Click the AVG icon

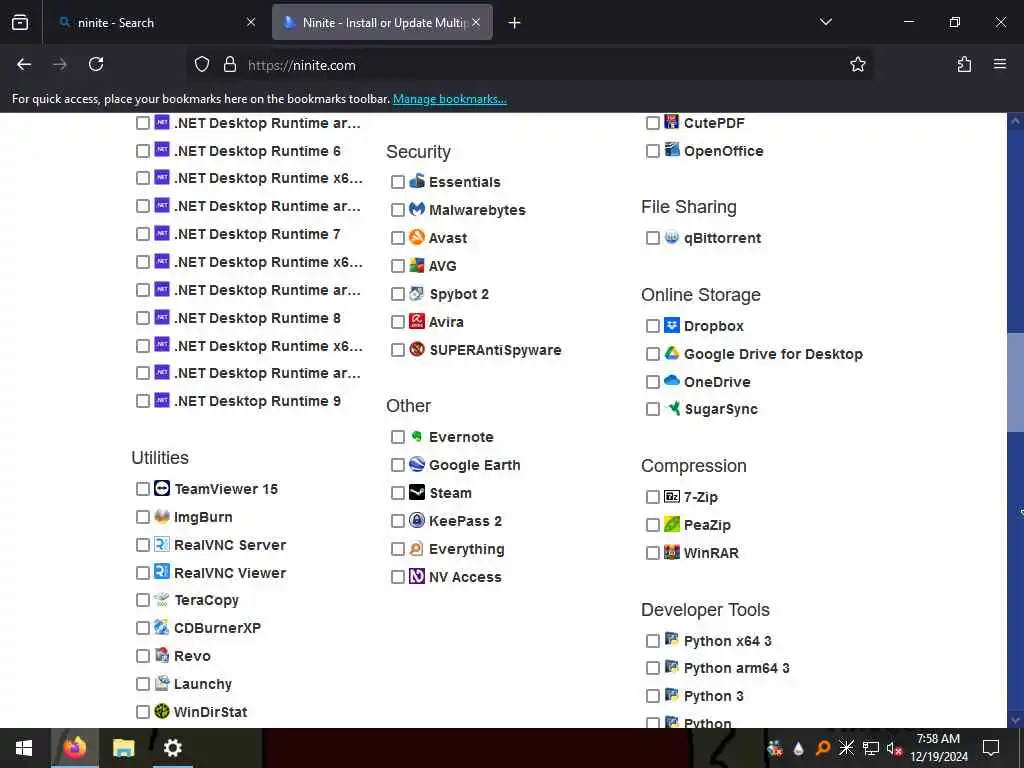coord(417,265)
